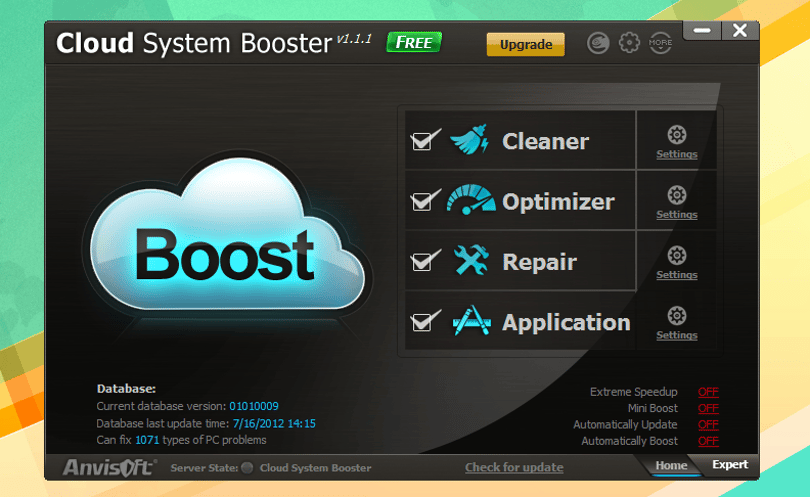The height and width of the screenshot is (497, 810).
Task: Enable Automatically Boost OFF toggle
Action: click(x=708, y=441)
